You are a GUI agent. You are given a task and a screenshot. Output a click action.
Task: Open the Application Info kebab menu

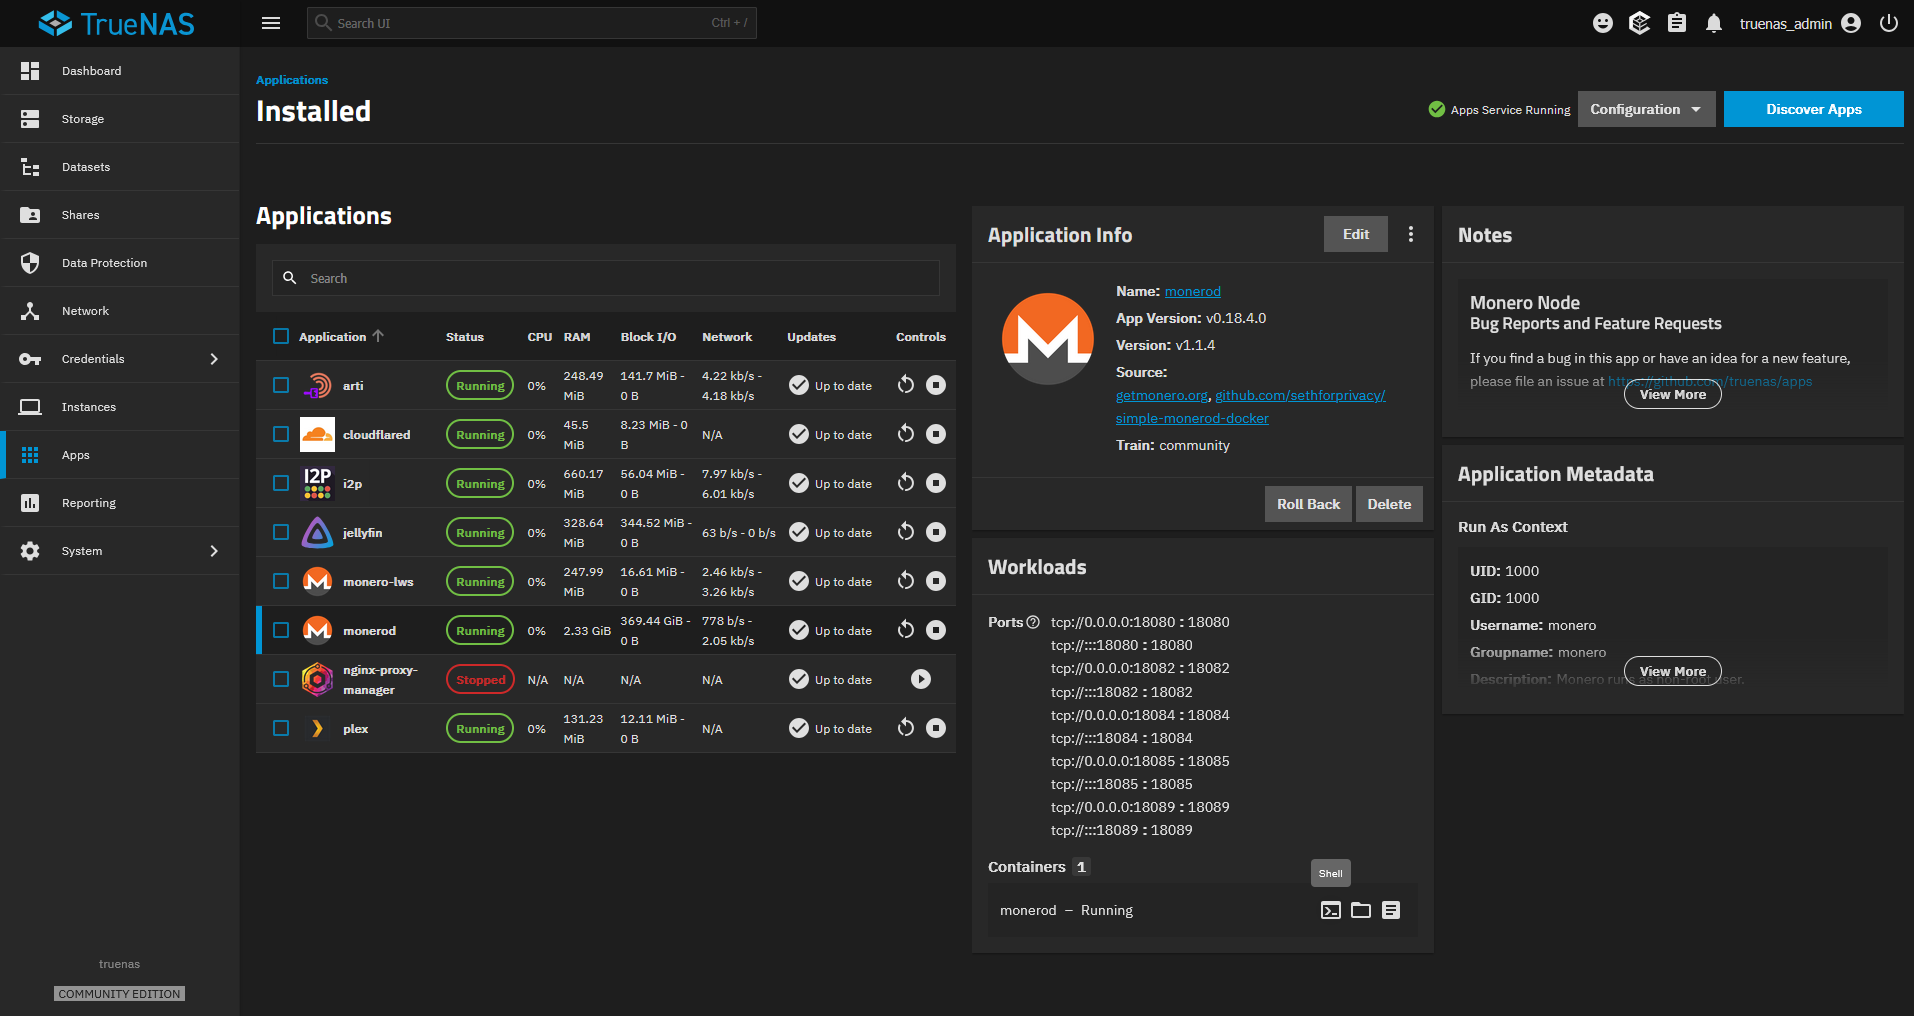pyautogui.click(x=1411, y=233)
